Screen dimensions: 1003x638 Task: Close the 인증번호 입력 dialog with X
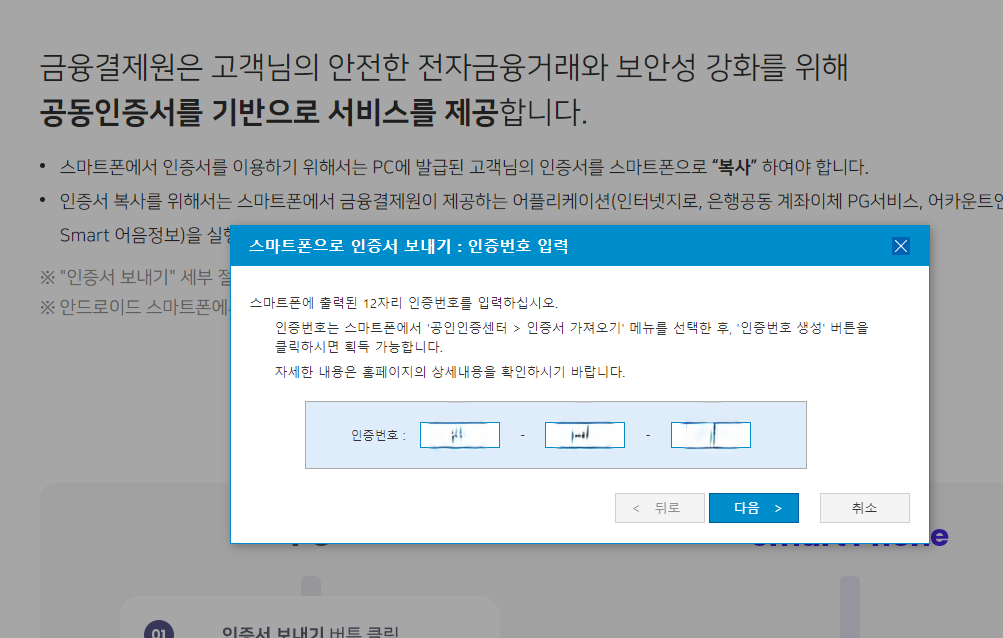tap(901, 246)
